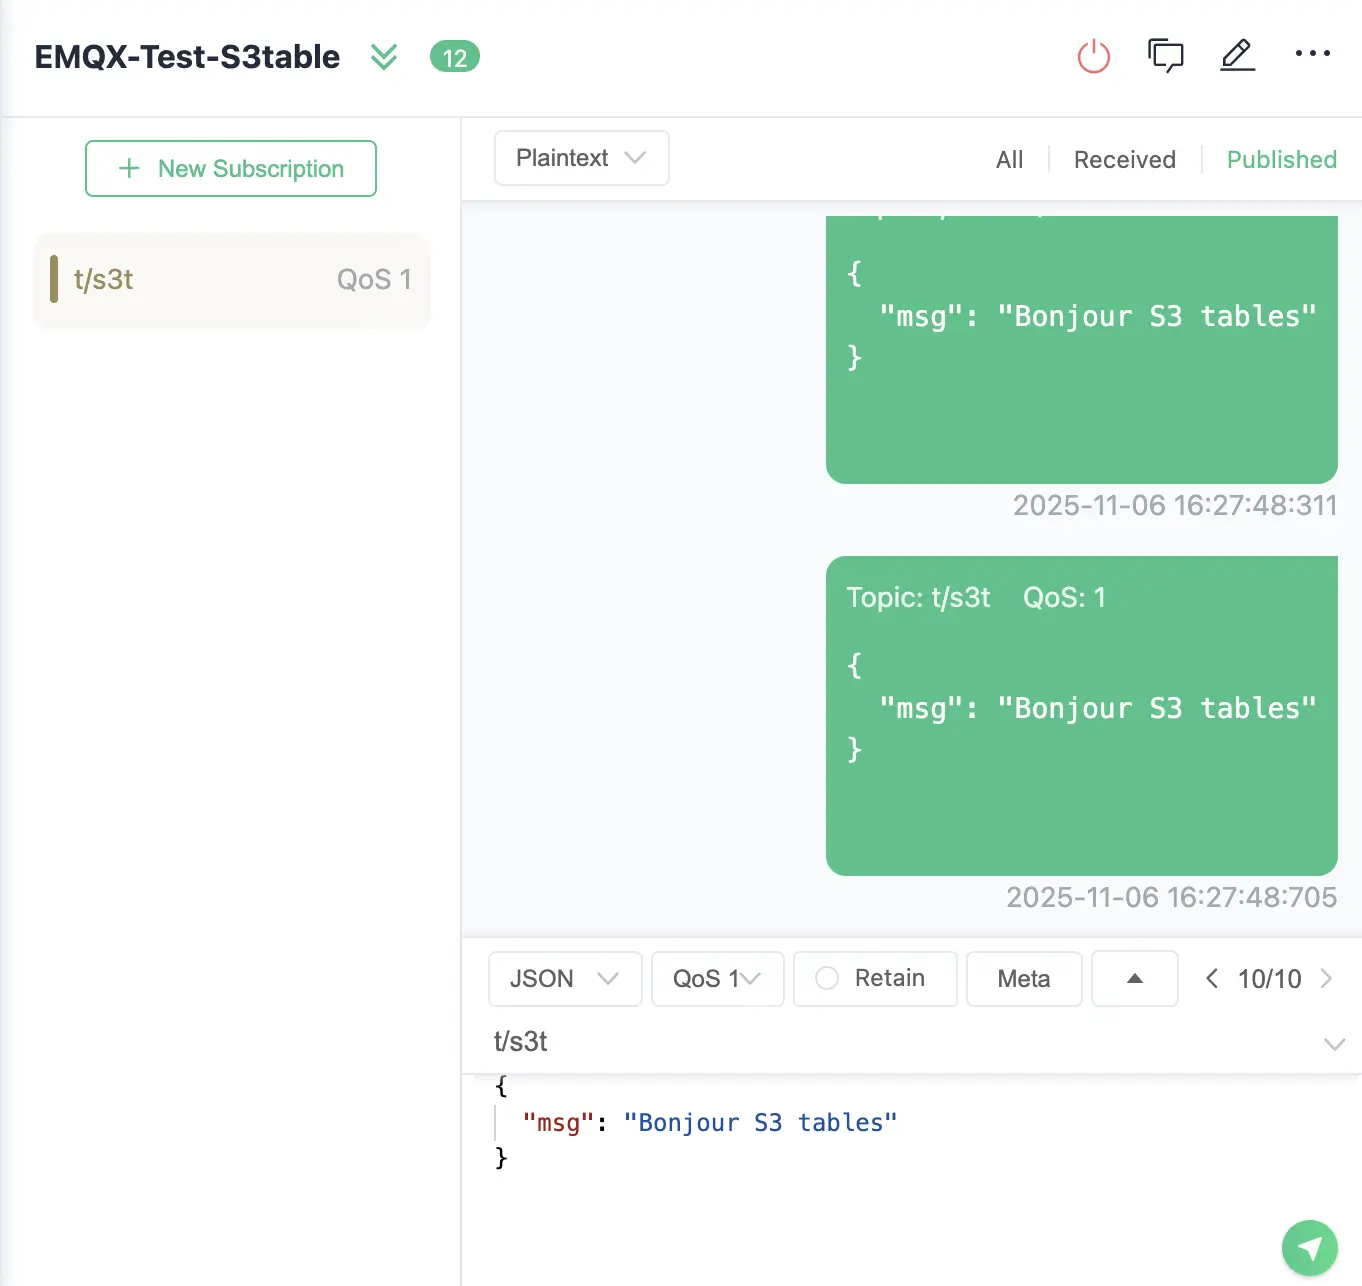Show All messages tab
The image size is (1362, 1286).
[x=1009, y=160]
